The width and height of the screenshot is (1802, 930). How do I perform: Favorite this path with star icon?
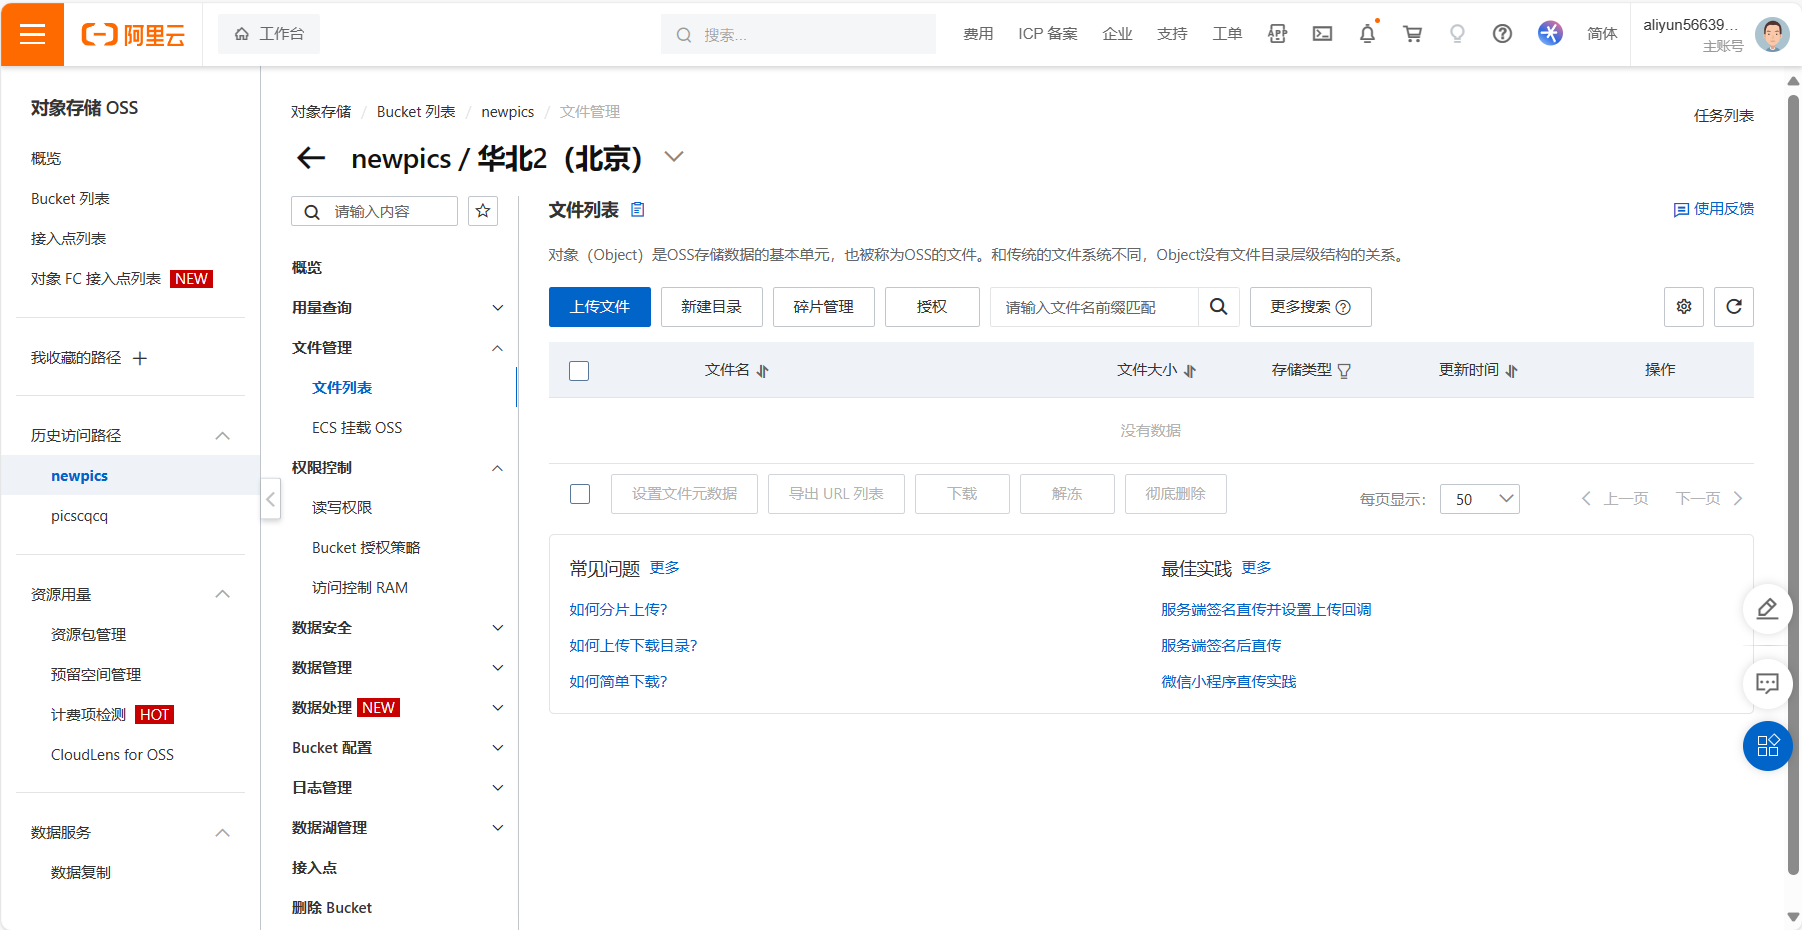click(483, 211)
